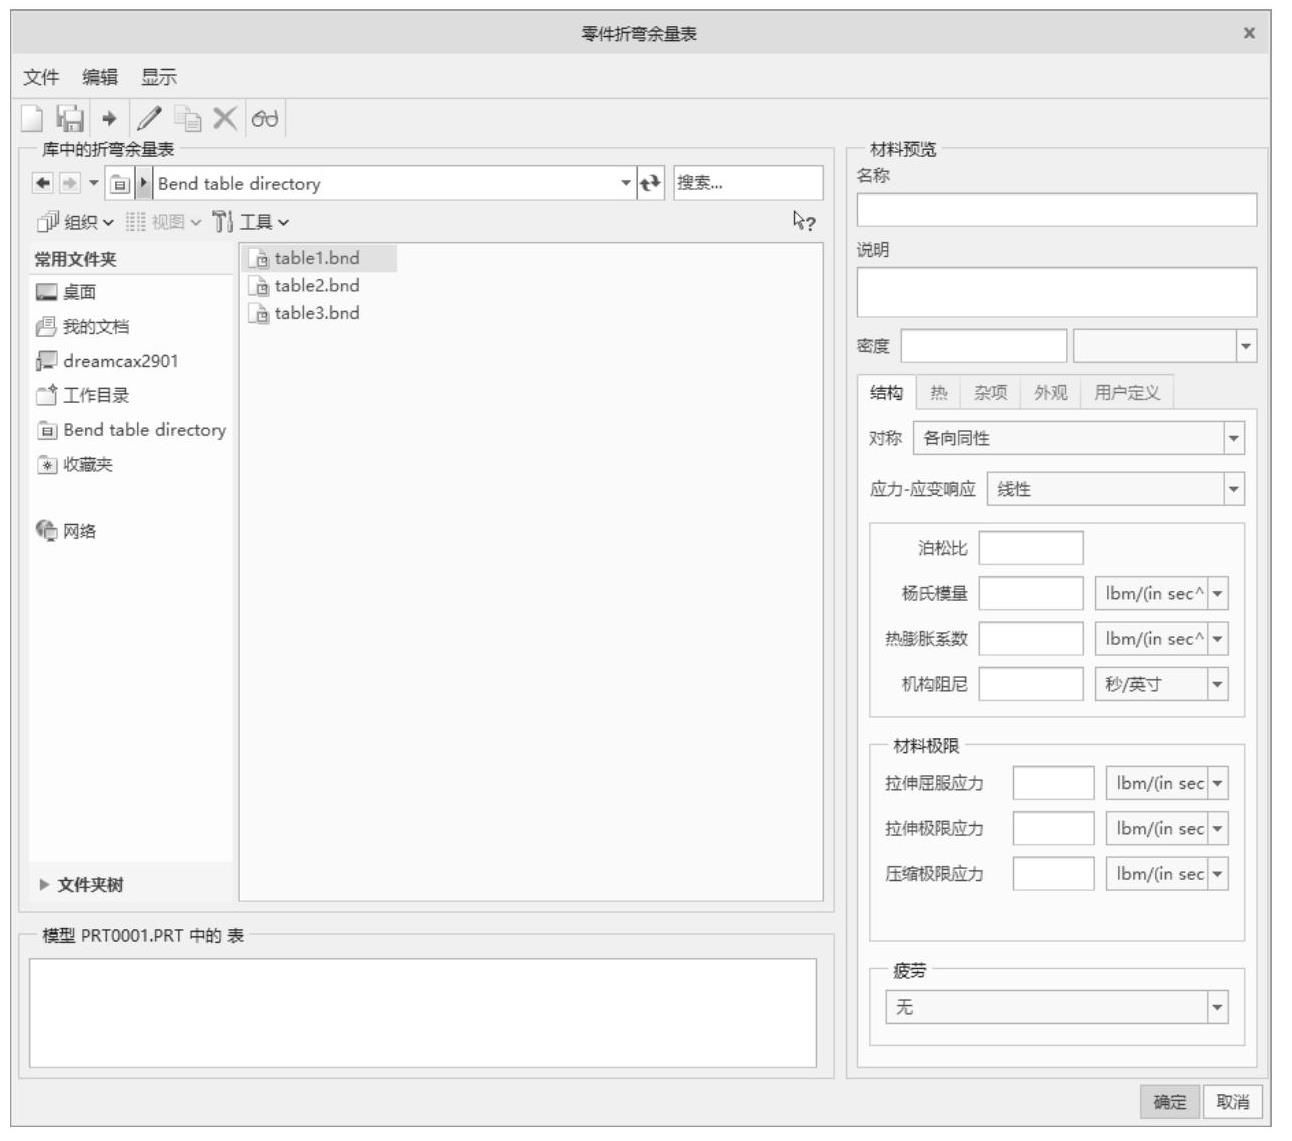Click the new bend table icon
The width and height of the screenshot is (1292, 1141).
(x=33, y=119)
